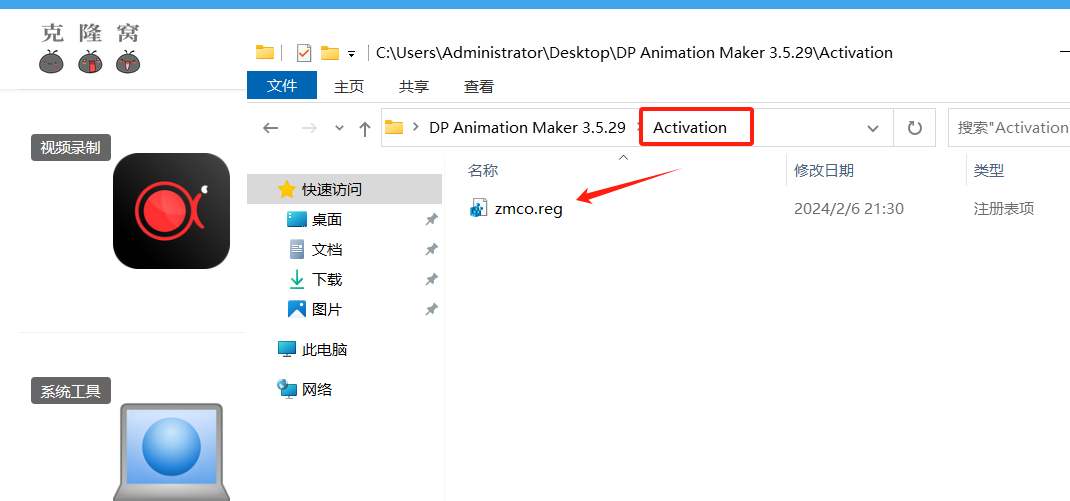Click the 系统工具 category label
Screen dimensions: 1070x501
(x=70, y=391)
